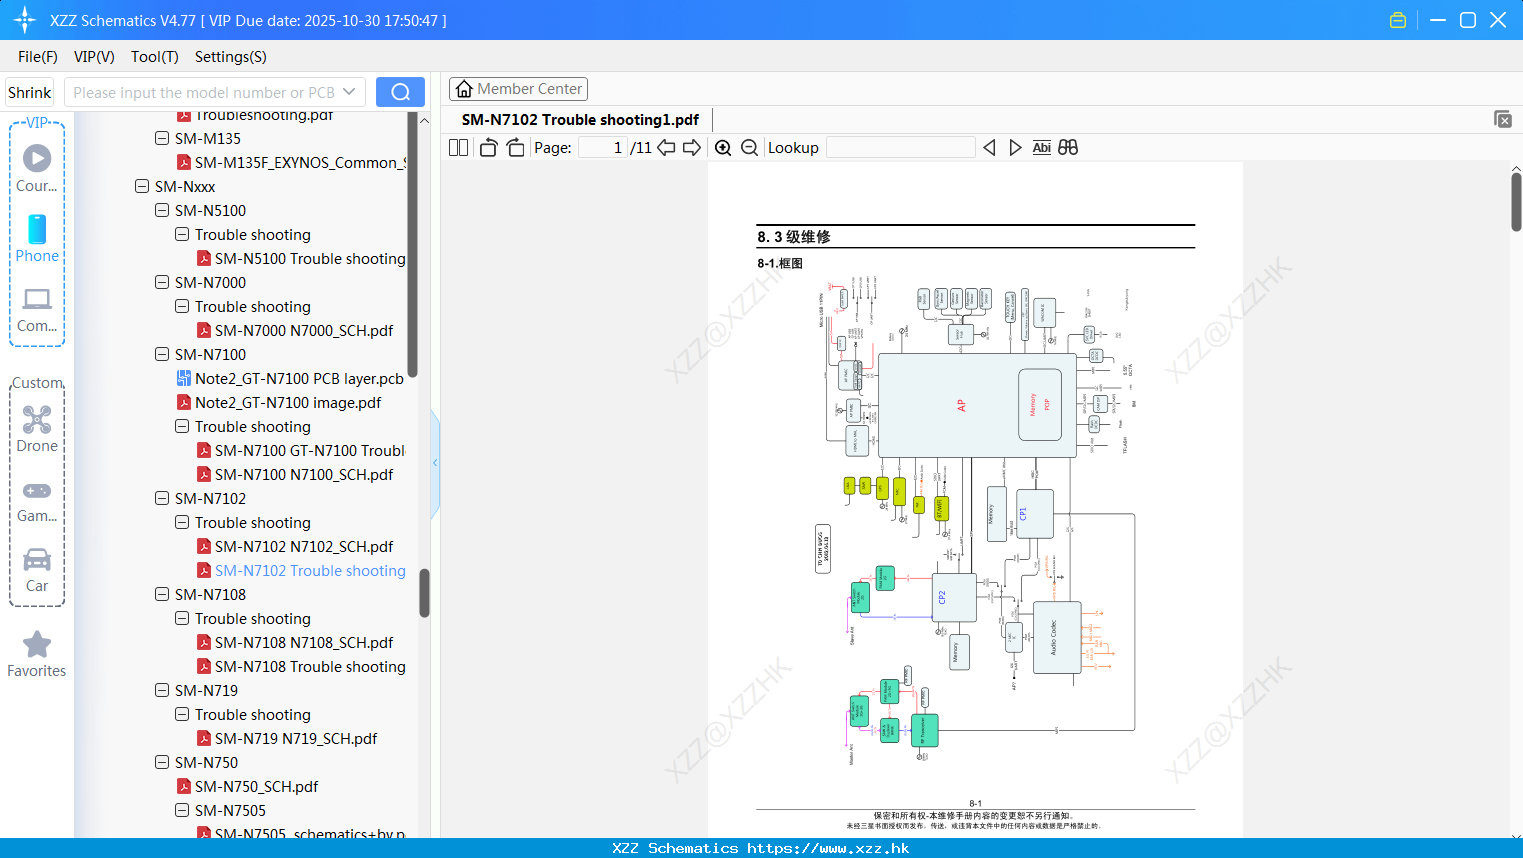Toggle Abi match-case option
This screenshot has height=858, width=1523.
click(x=1041, y=147)
